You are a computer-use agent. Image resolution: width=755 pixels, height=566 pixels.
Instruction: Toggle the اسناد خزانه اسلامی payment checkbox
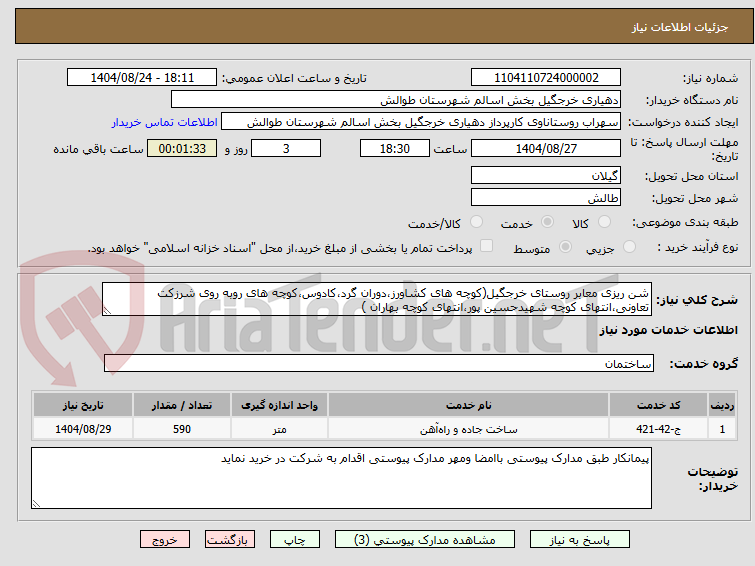487,246
